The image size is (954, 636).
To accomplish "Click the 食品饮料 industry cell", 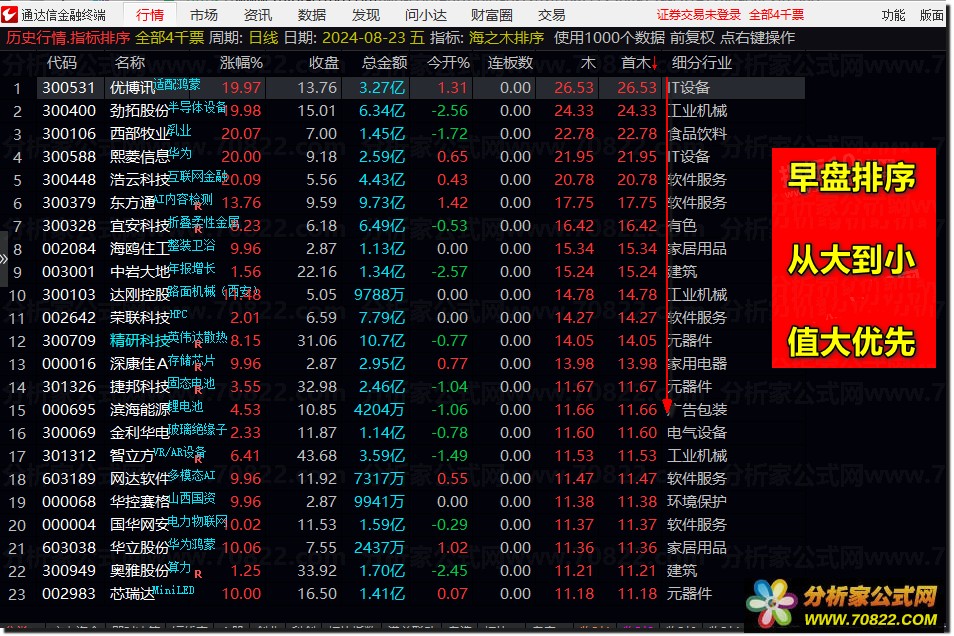I will coord(697,134).
